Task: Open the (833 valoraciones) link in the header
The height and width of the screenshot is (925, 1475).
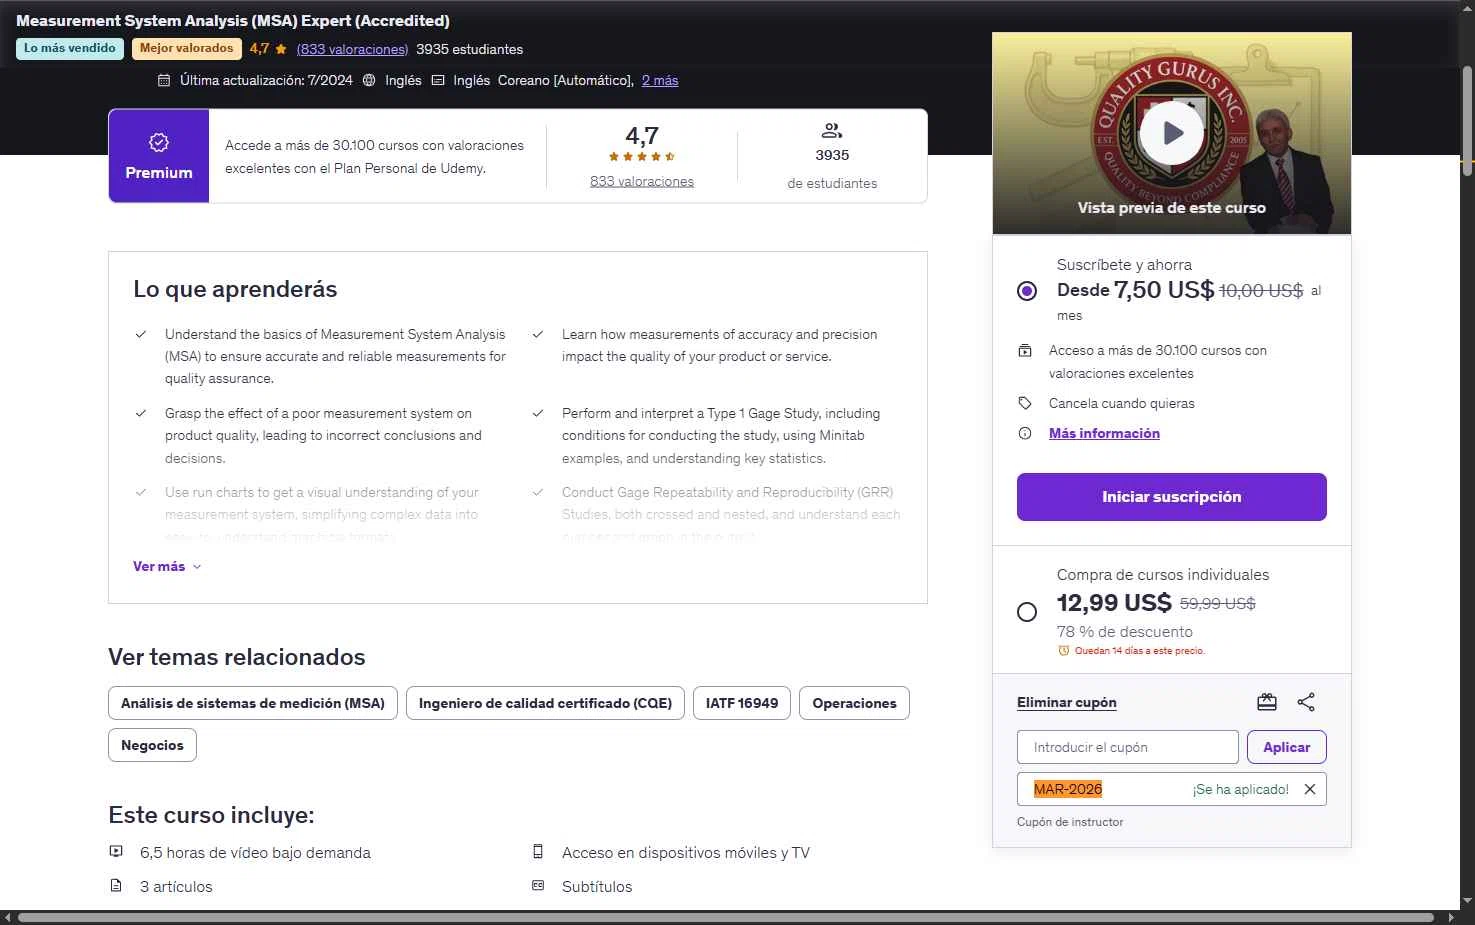Action: point(352,49)
